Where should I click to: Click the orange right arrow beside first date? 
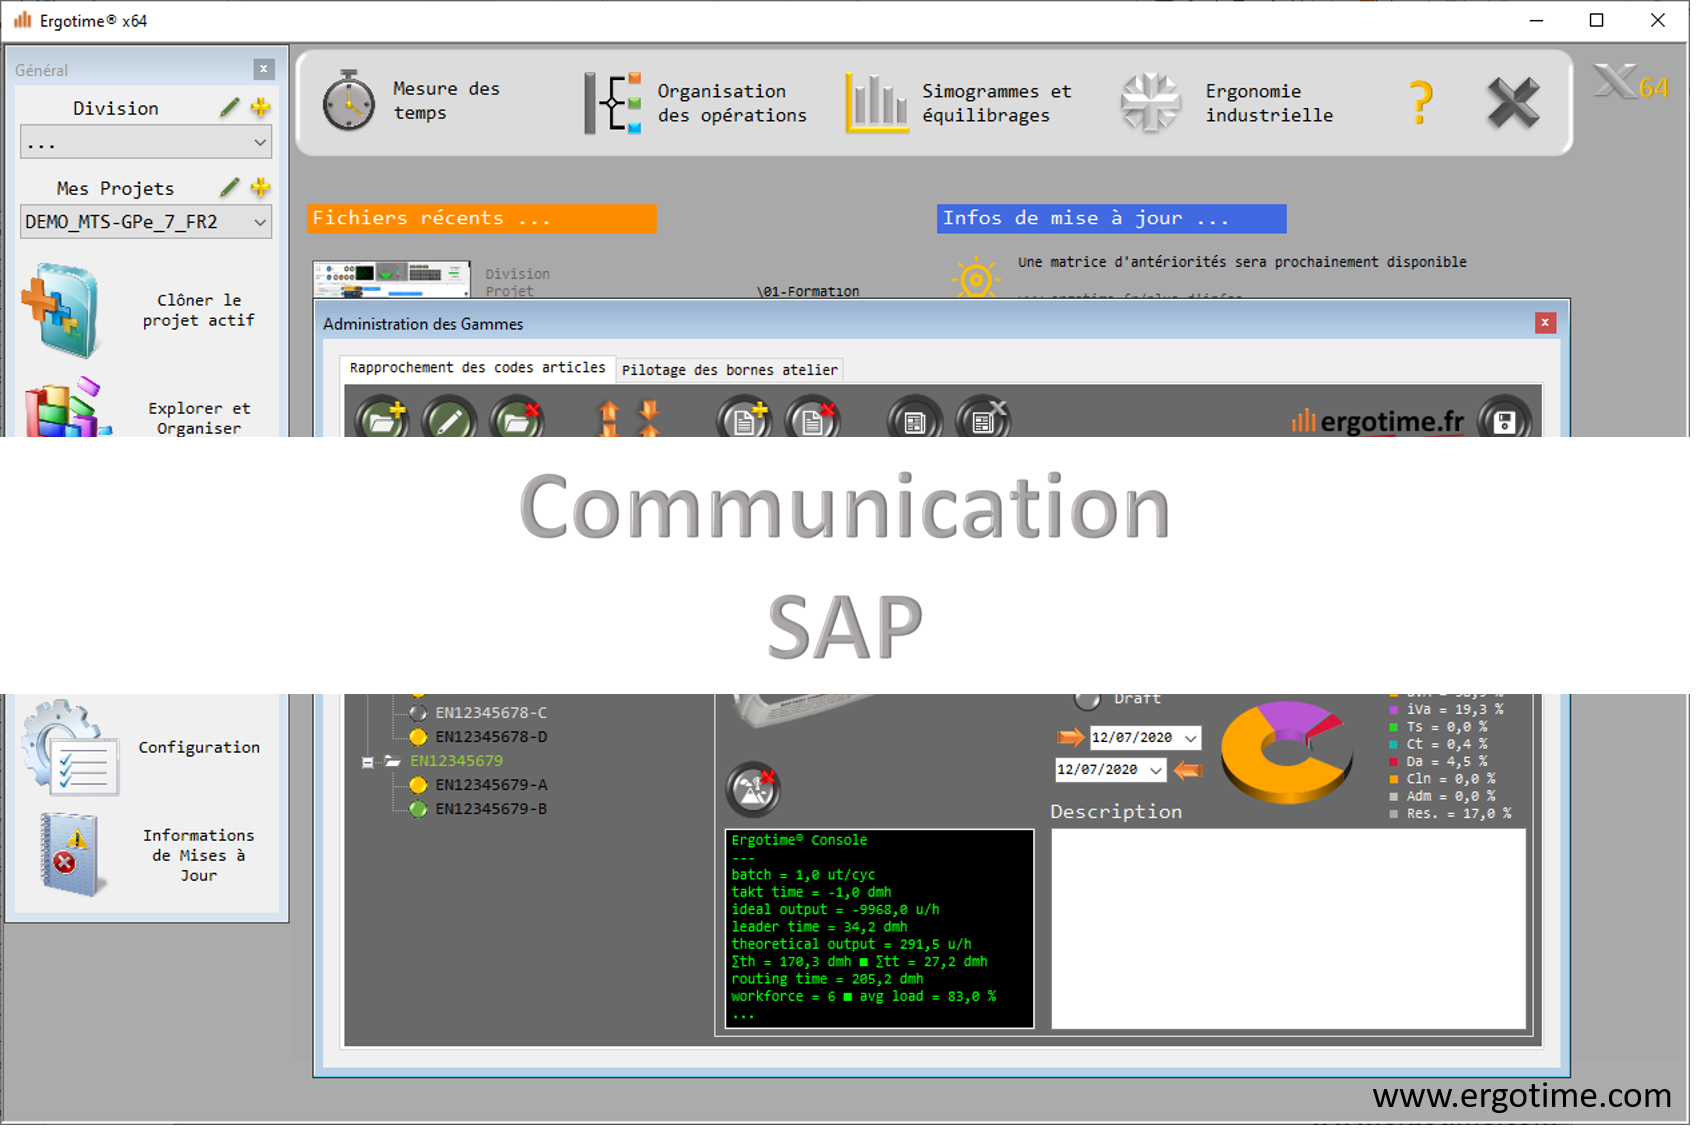click(1071, 738)
